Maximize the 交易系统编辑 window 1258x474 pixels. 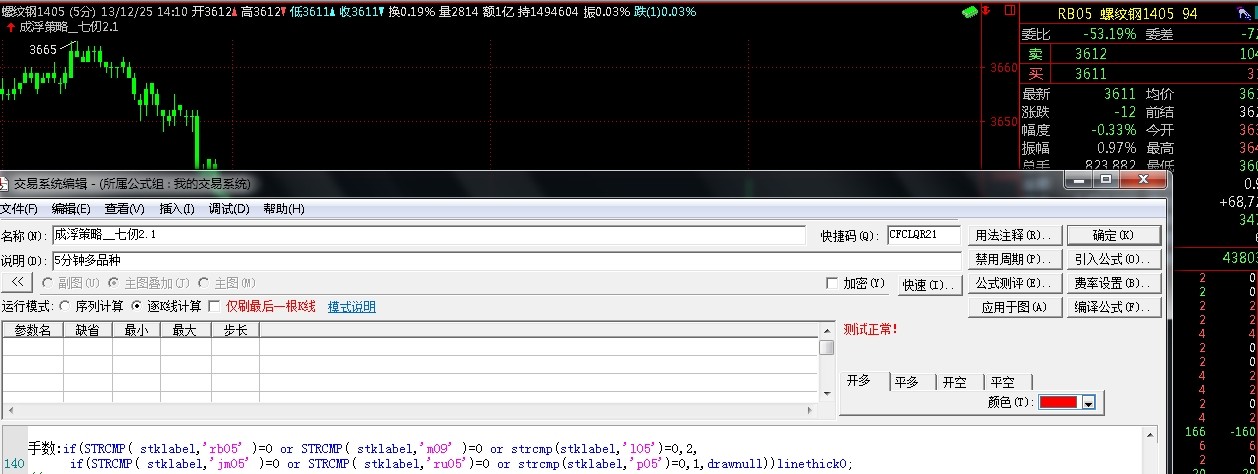click(x=1105, y=180)
